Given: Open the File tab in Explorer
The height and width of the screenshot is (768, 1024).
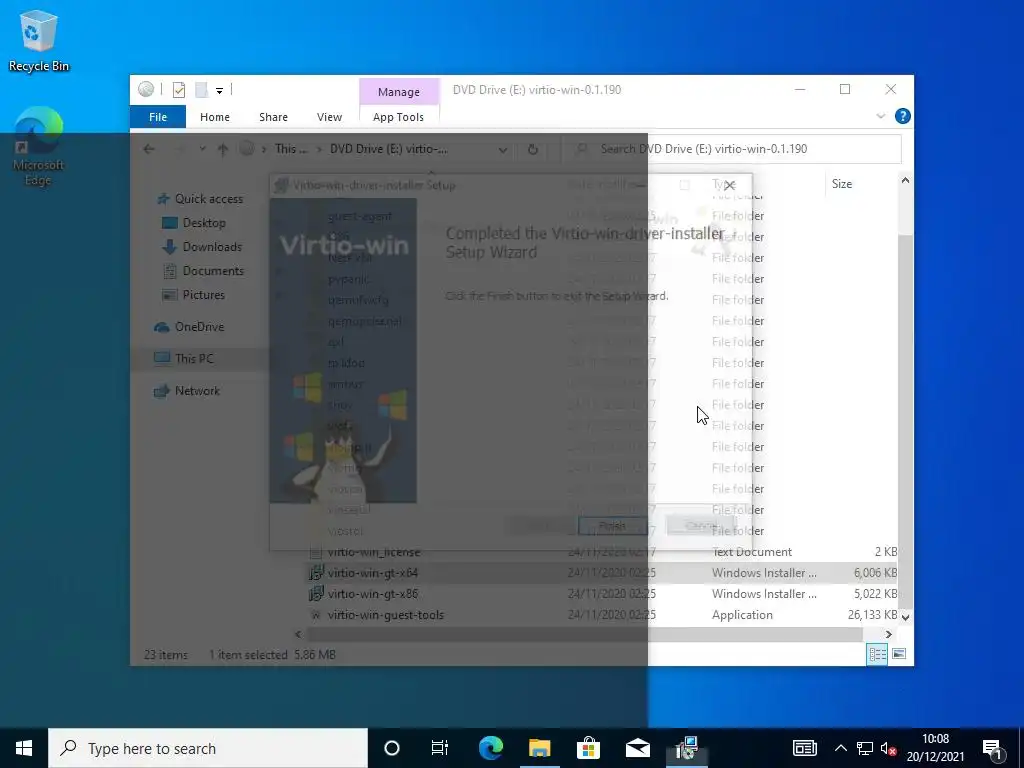Looking at the screenshot, I should pyautogui.click(x=158, y=117).
